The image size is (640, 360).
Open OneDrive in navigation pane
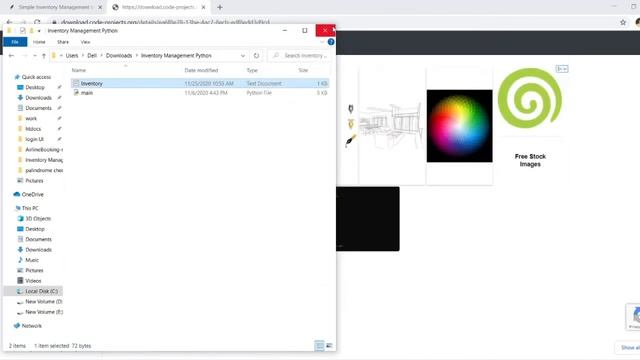(32, 195)
